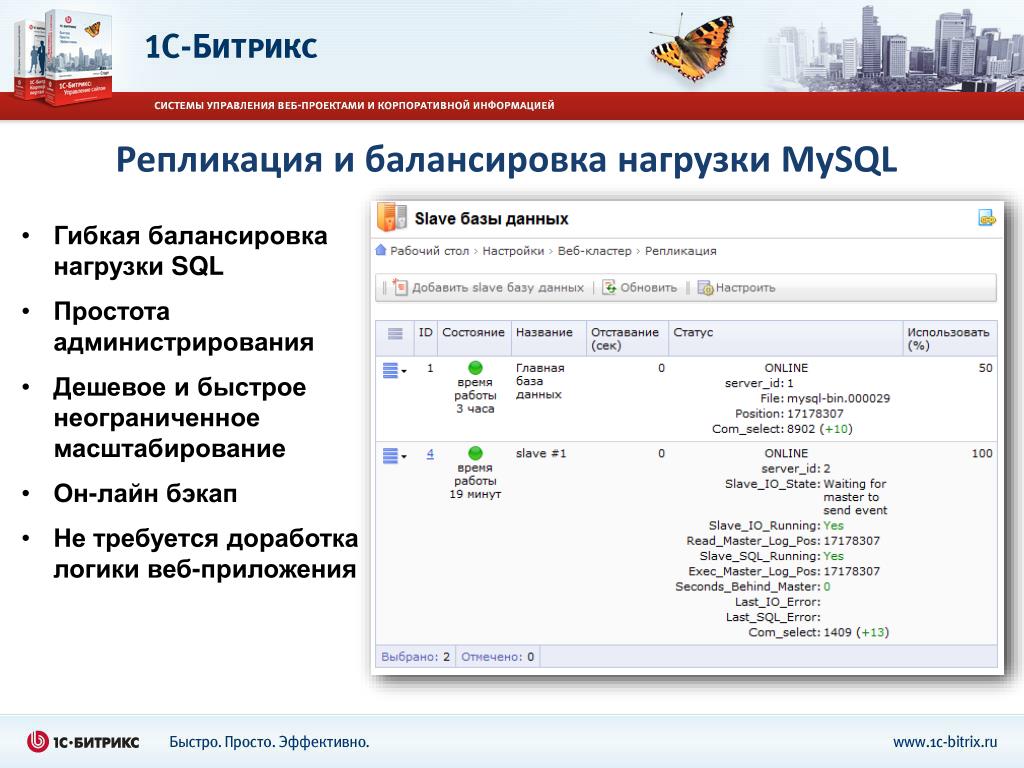Click File: mysql-bin.000029 status text

[x=825, y=398]
